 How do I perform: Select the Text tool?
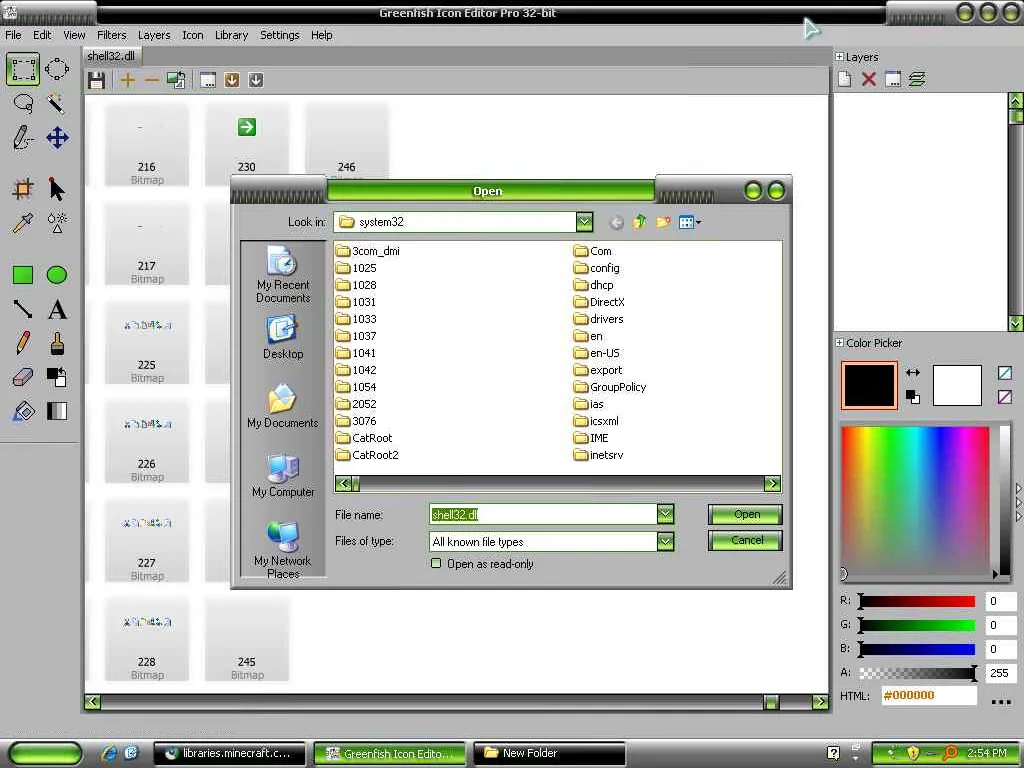pos(57,309)
